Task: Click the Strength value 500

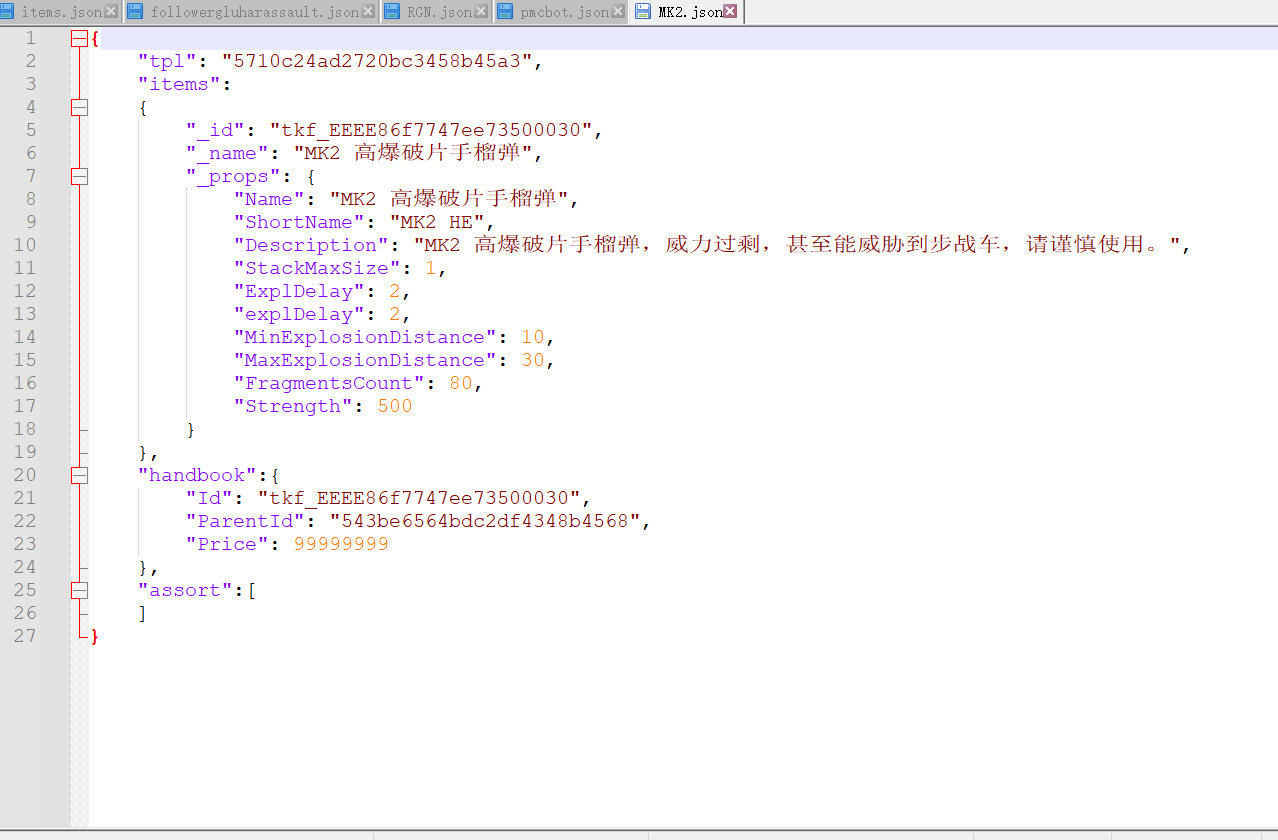Action: 394,406
